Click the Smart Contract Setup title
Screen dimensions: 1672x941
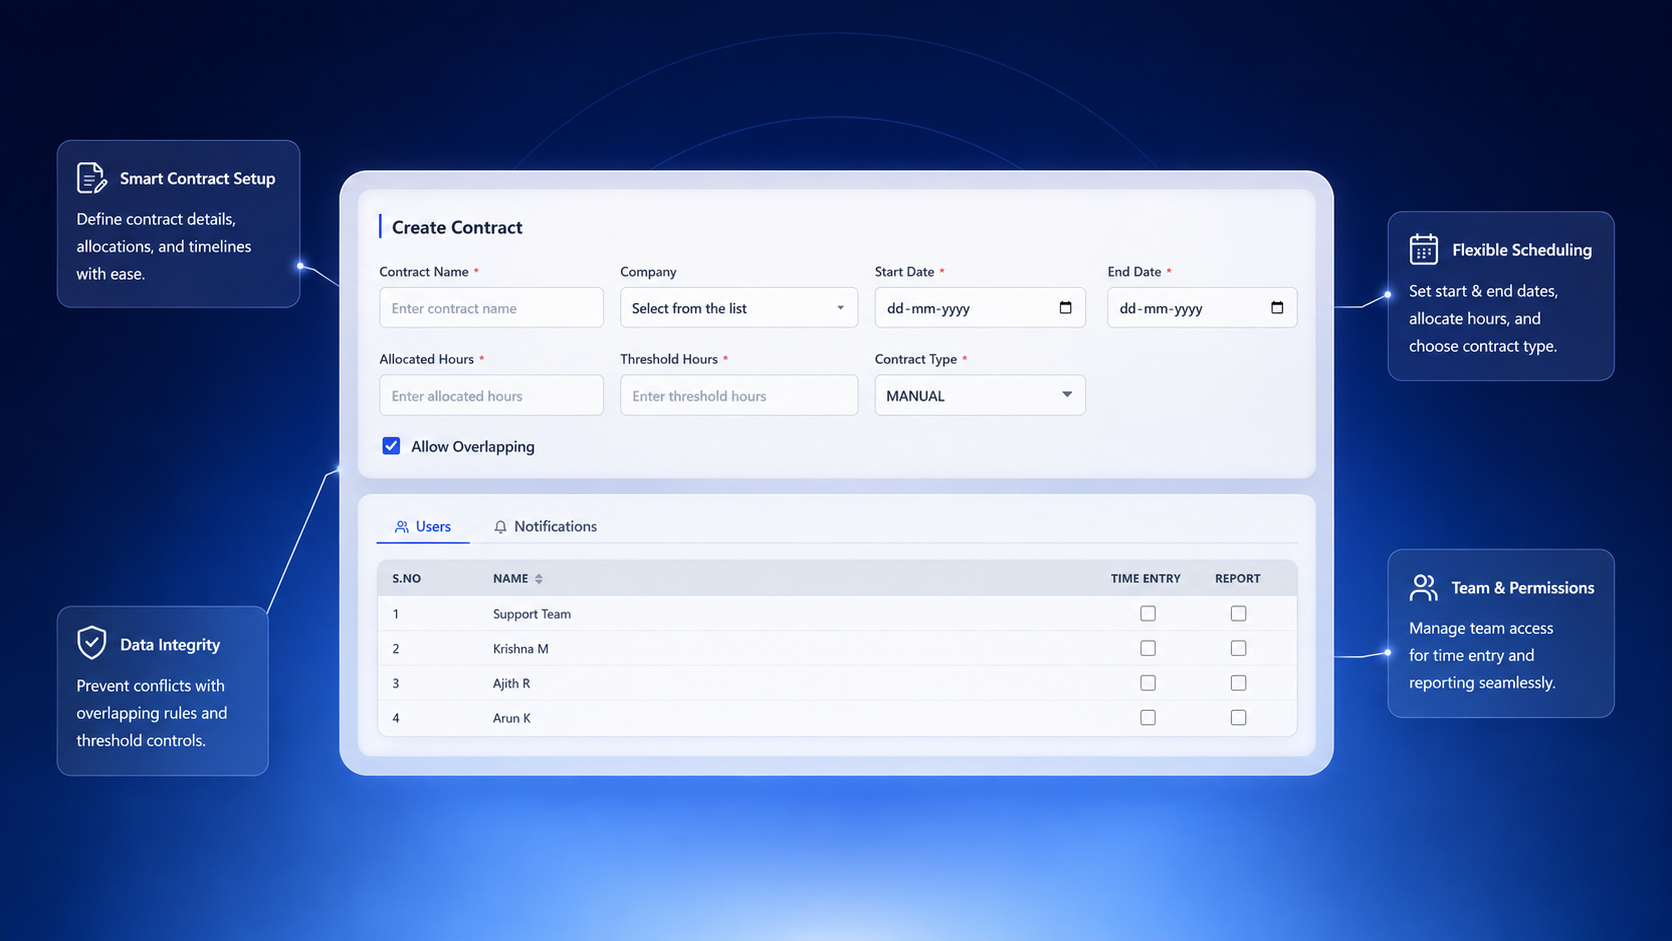[198, 178]
